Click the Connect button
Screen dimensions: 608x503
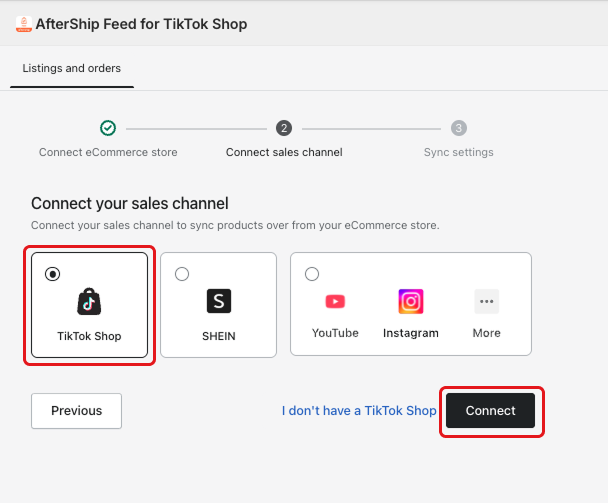tap(490, 411)
